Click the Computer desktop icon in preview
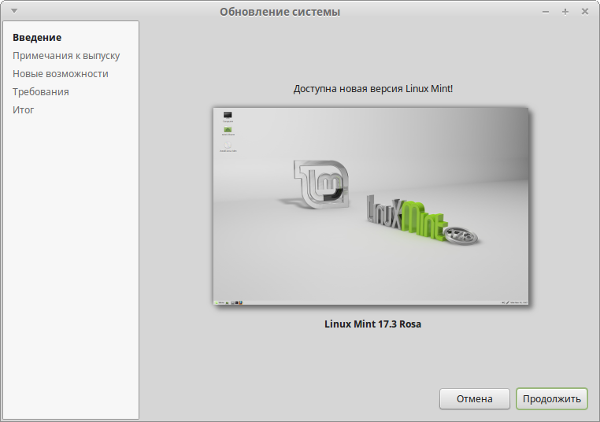The width and height of the screenshot is (600, 422). tap(228, 116)
